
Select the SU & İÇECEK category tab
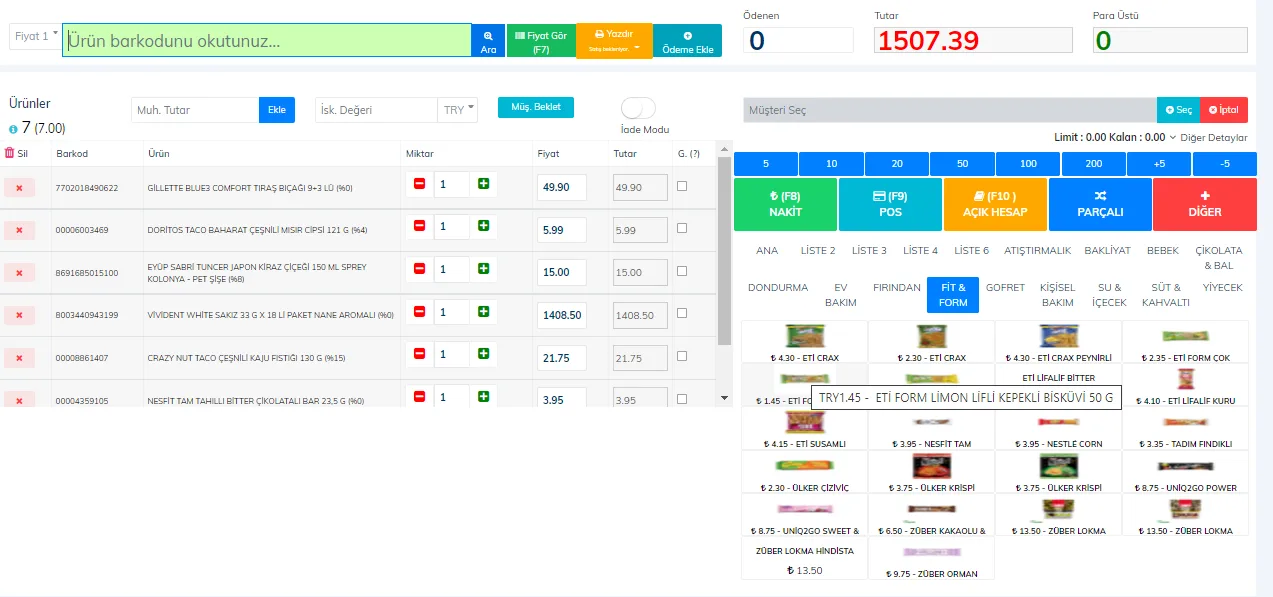pyautogui.click(x=1109, y=294)
